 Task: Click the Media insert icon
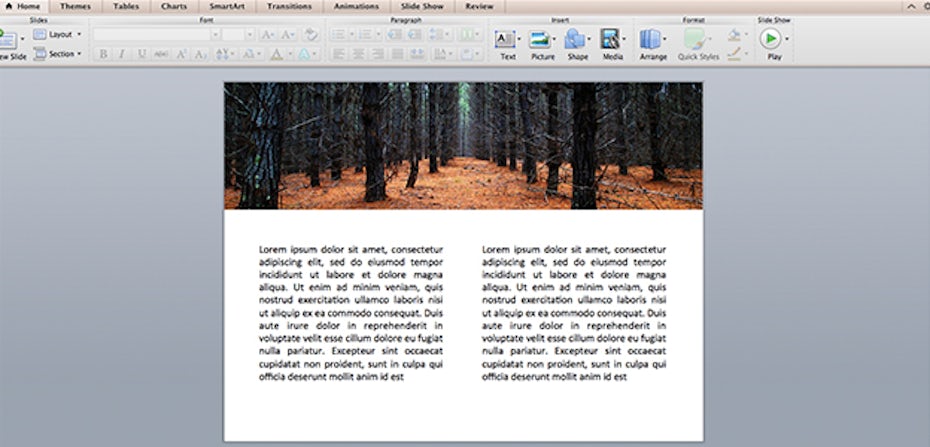(x=610, y=40)
